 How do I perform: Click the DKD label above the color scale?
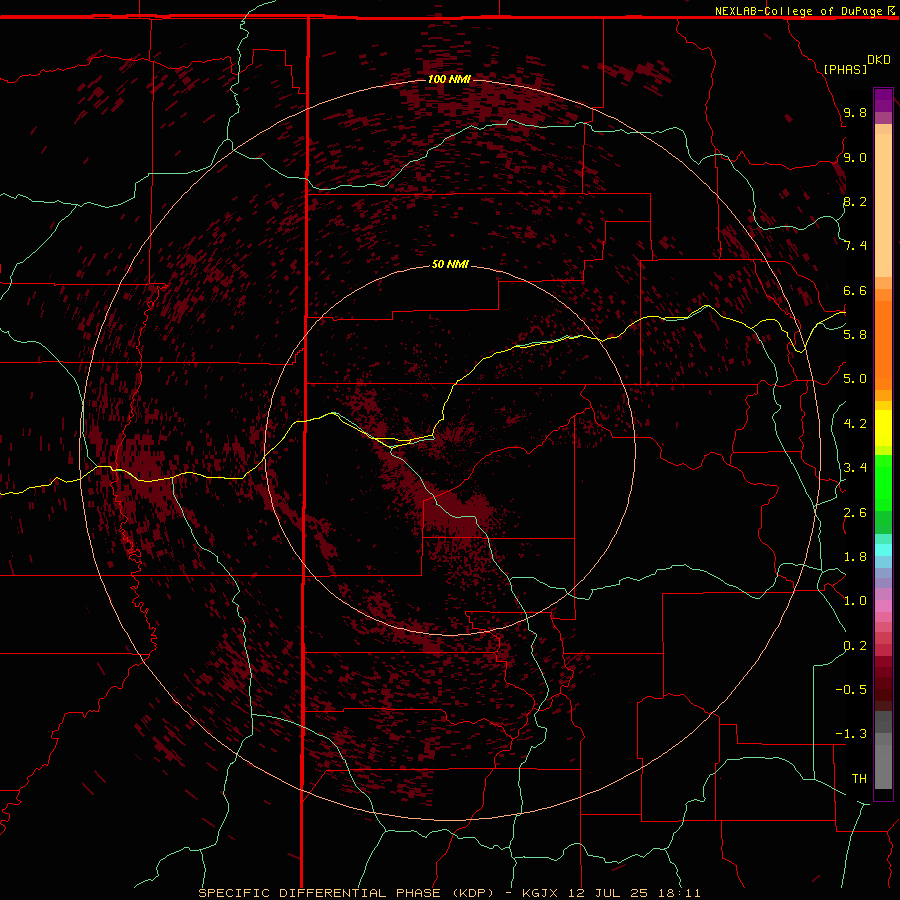pos(879,60)
